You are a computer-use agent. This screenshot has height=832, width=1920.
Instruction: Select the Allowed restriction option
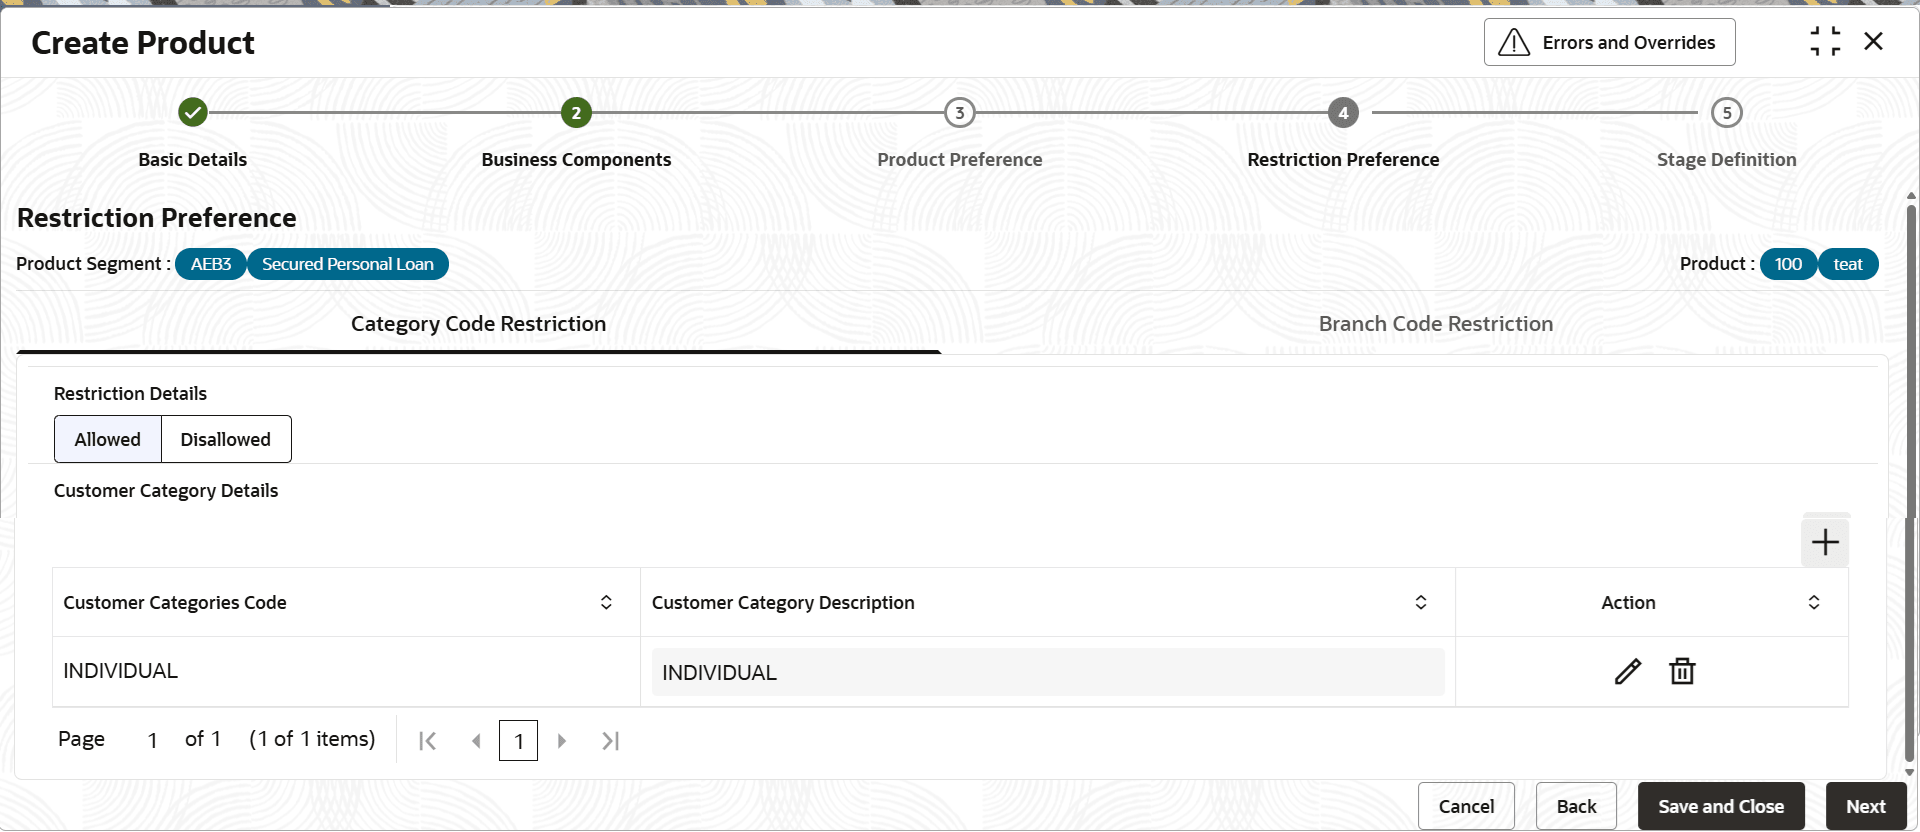108,440
